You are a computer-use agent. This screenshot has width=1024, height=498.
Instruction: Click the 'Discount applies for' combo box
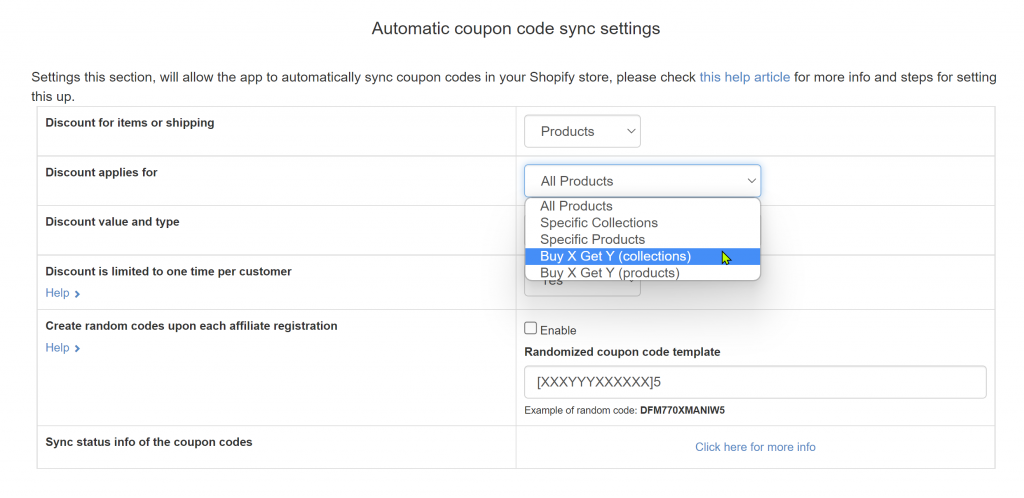point(642,181)
